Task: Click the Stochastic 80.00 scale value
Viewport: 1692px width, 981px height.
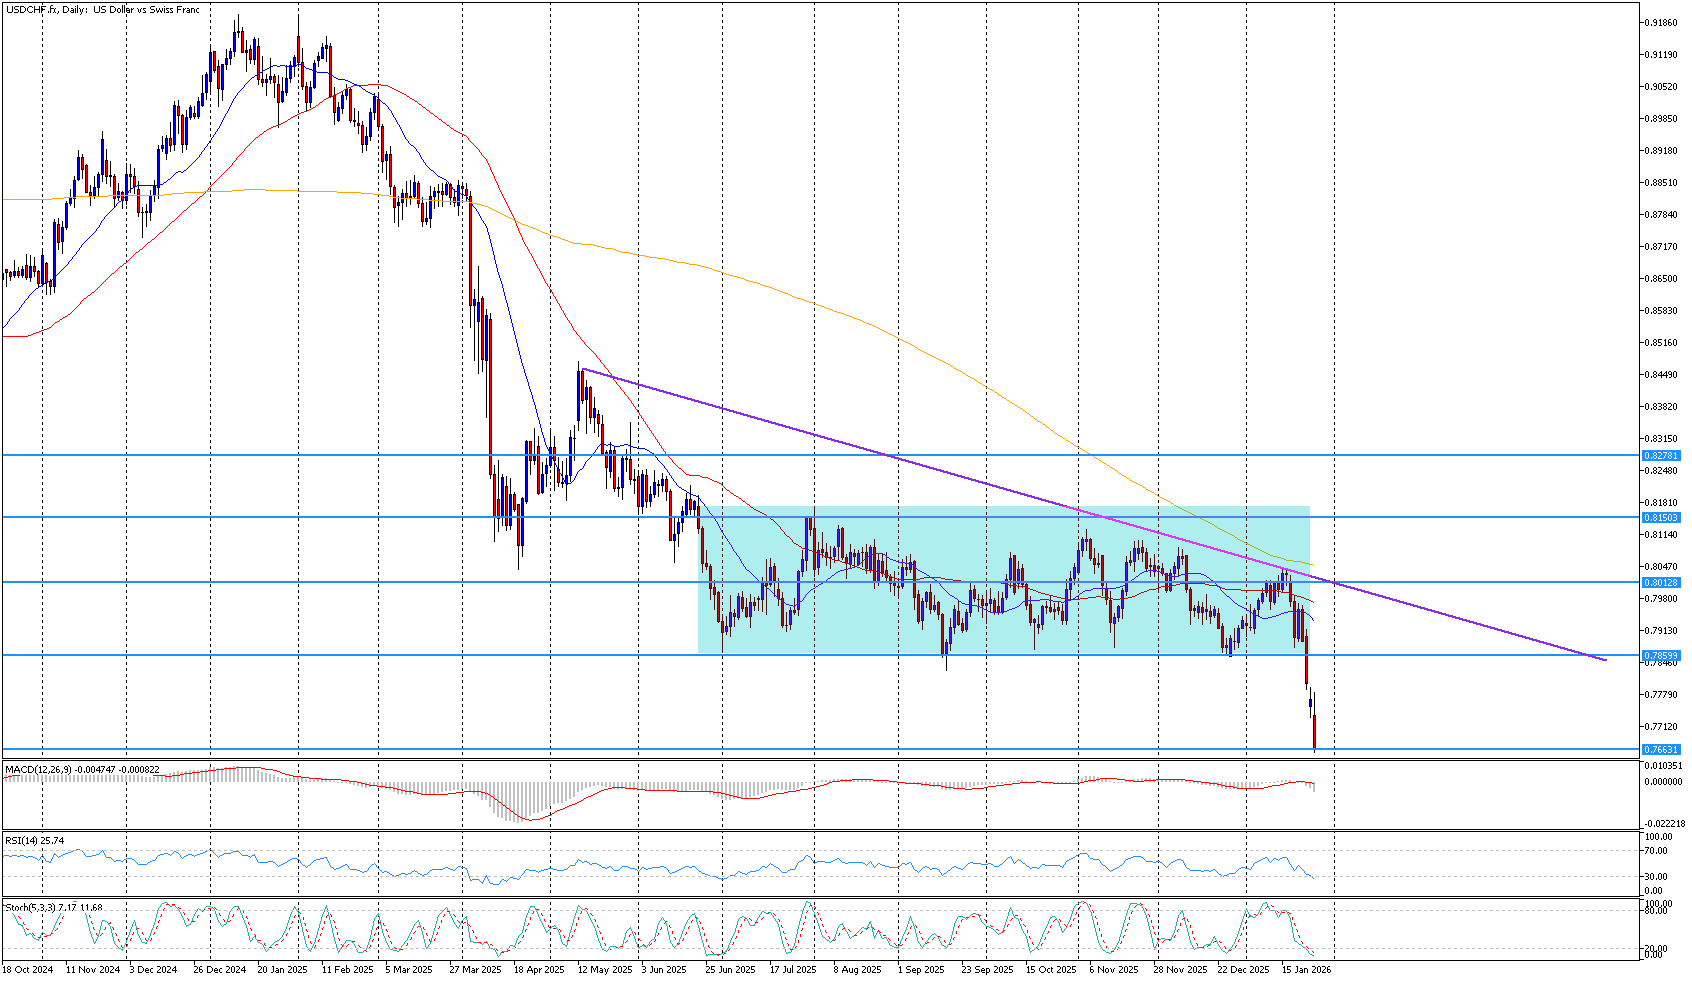Action: coord(1656,911)
